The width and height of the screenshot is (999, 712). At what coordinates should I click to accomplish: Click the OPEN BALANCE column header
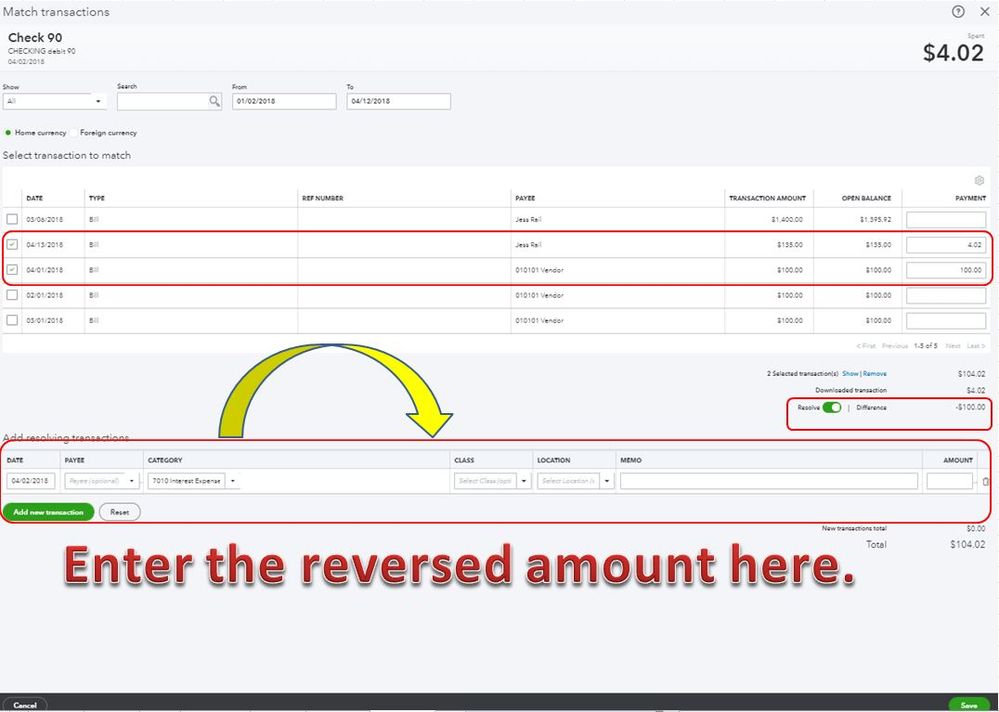(x=866, y=198)
